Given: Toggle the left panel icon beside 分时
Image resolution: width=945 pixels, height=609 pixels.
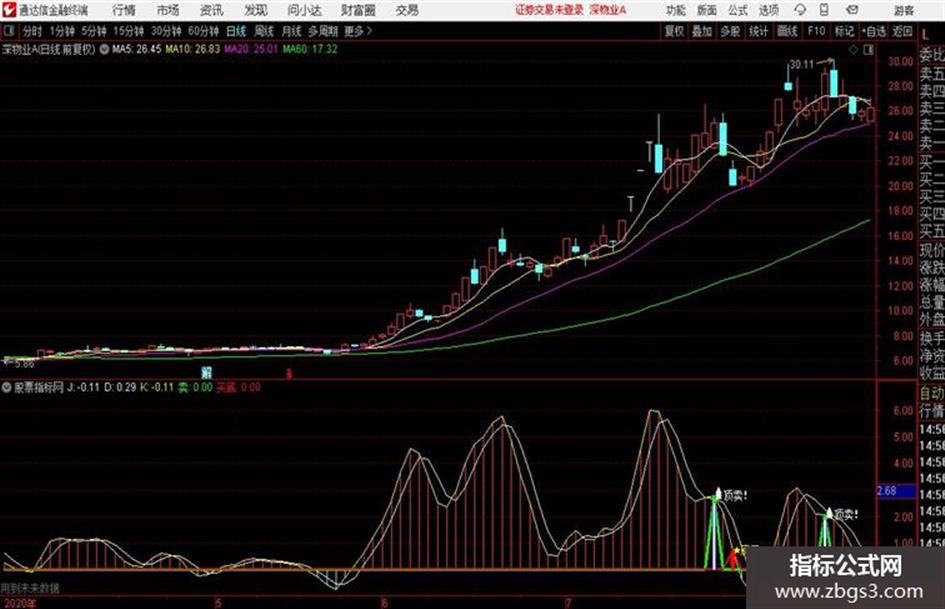Looking at the screenshot, I should pos(8,31).
